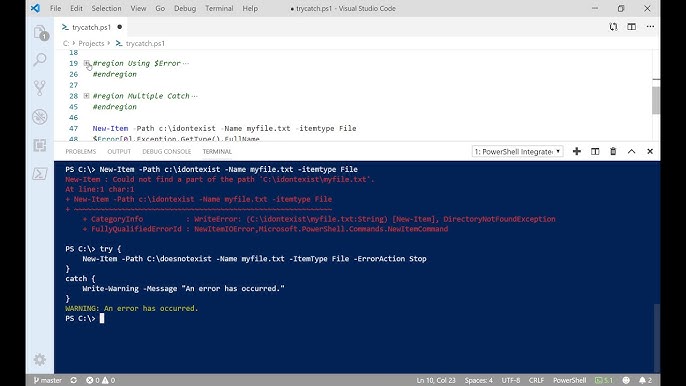The width and height of the screenshot is (686, 386).
Task: Expand the folded region Multiple Catch
Action: tap(87, 96)
